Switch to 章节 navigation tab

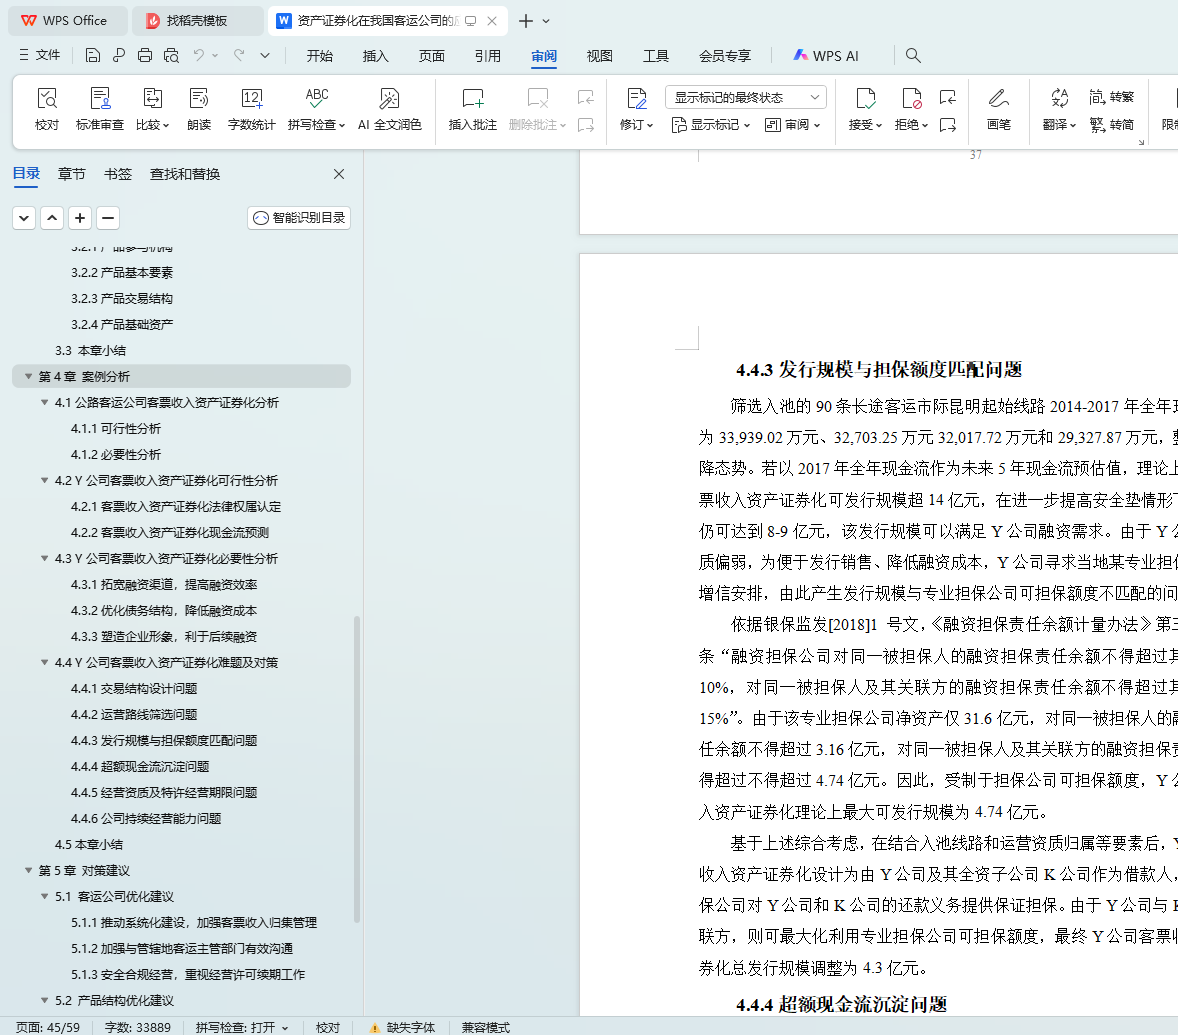[x=71, y=174]
